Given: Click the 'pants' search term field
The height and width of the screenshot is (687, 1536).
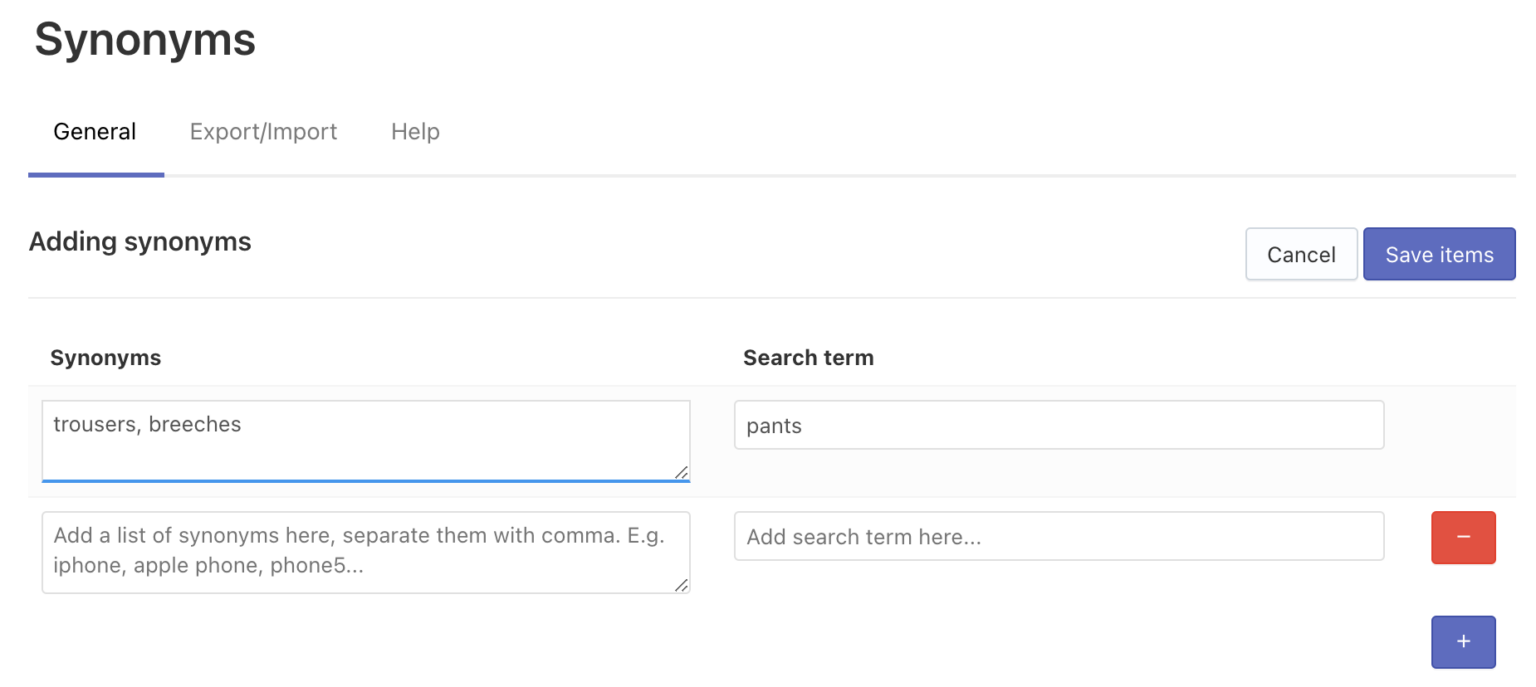Looking at the screenshot, I should coord(1058,424).
